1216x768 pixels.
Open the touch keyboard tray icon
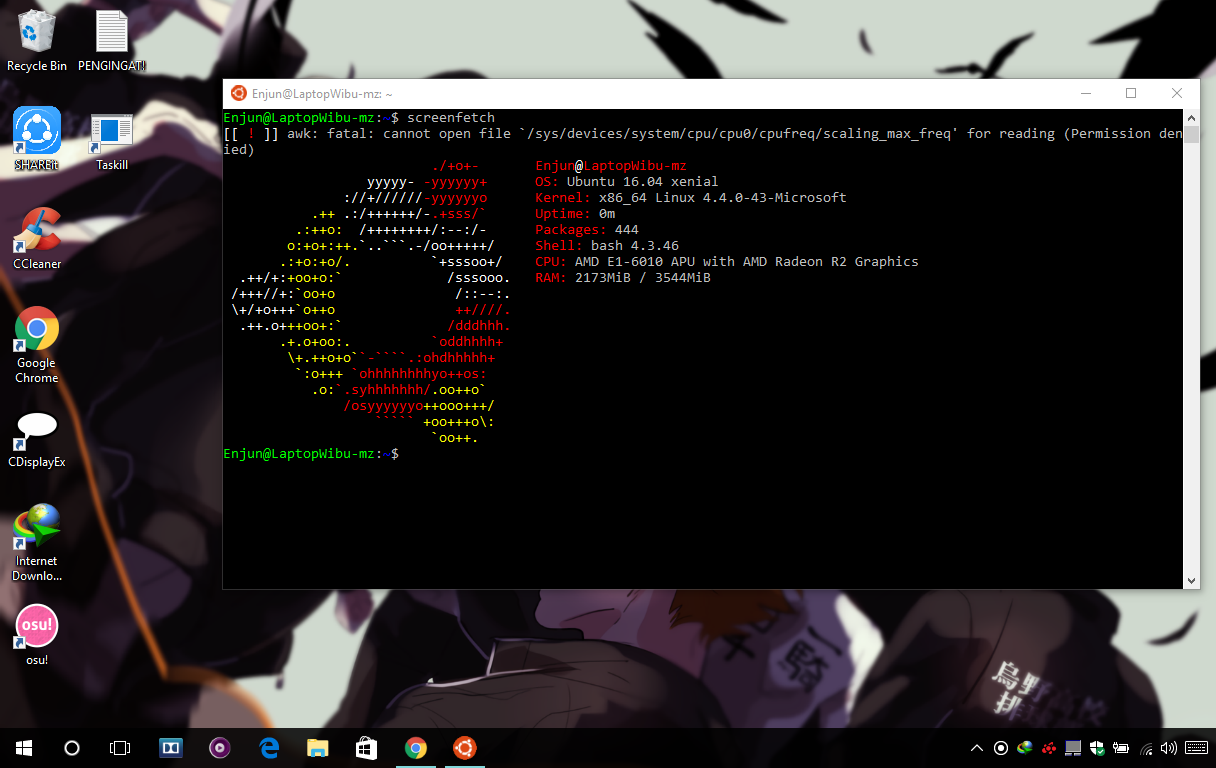pyautogui.click(x=1195, y=748)
